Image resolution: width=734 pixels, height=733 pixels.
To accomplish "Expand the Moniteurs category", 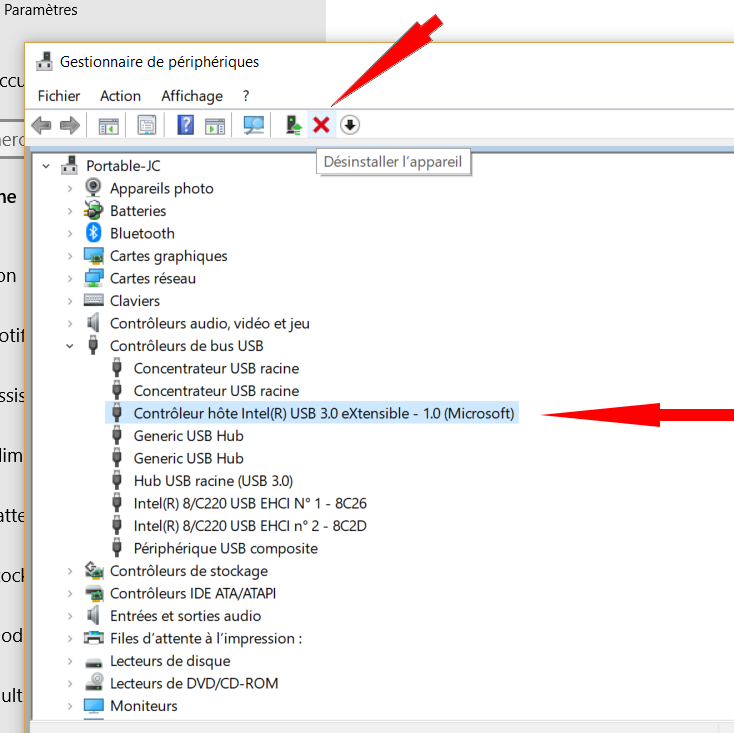I will (70, 705).
